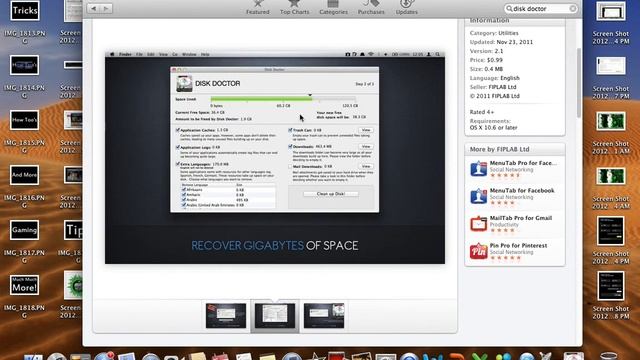Select the 'Screen Shot 2012...4 AM' desktop file
The width and height of the screenshot is (640, 360).
tap(611, 176)
